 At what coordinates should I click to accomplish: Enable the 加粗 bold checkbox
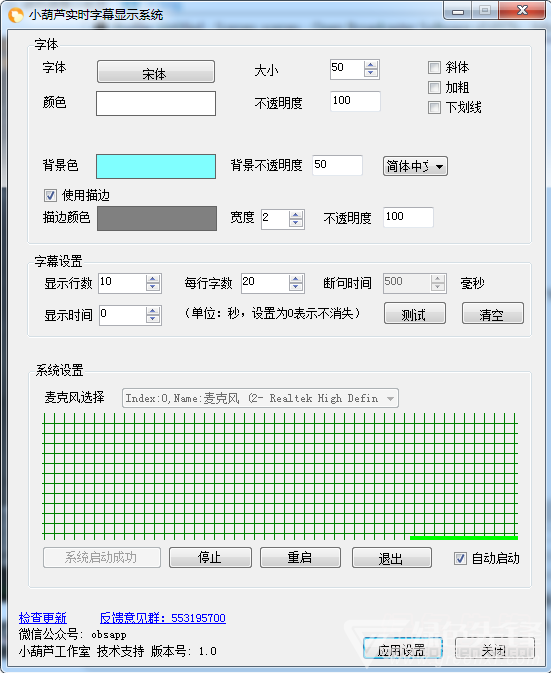pos(434,88)
